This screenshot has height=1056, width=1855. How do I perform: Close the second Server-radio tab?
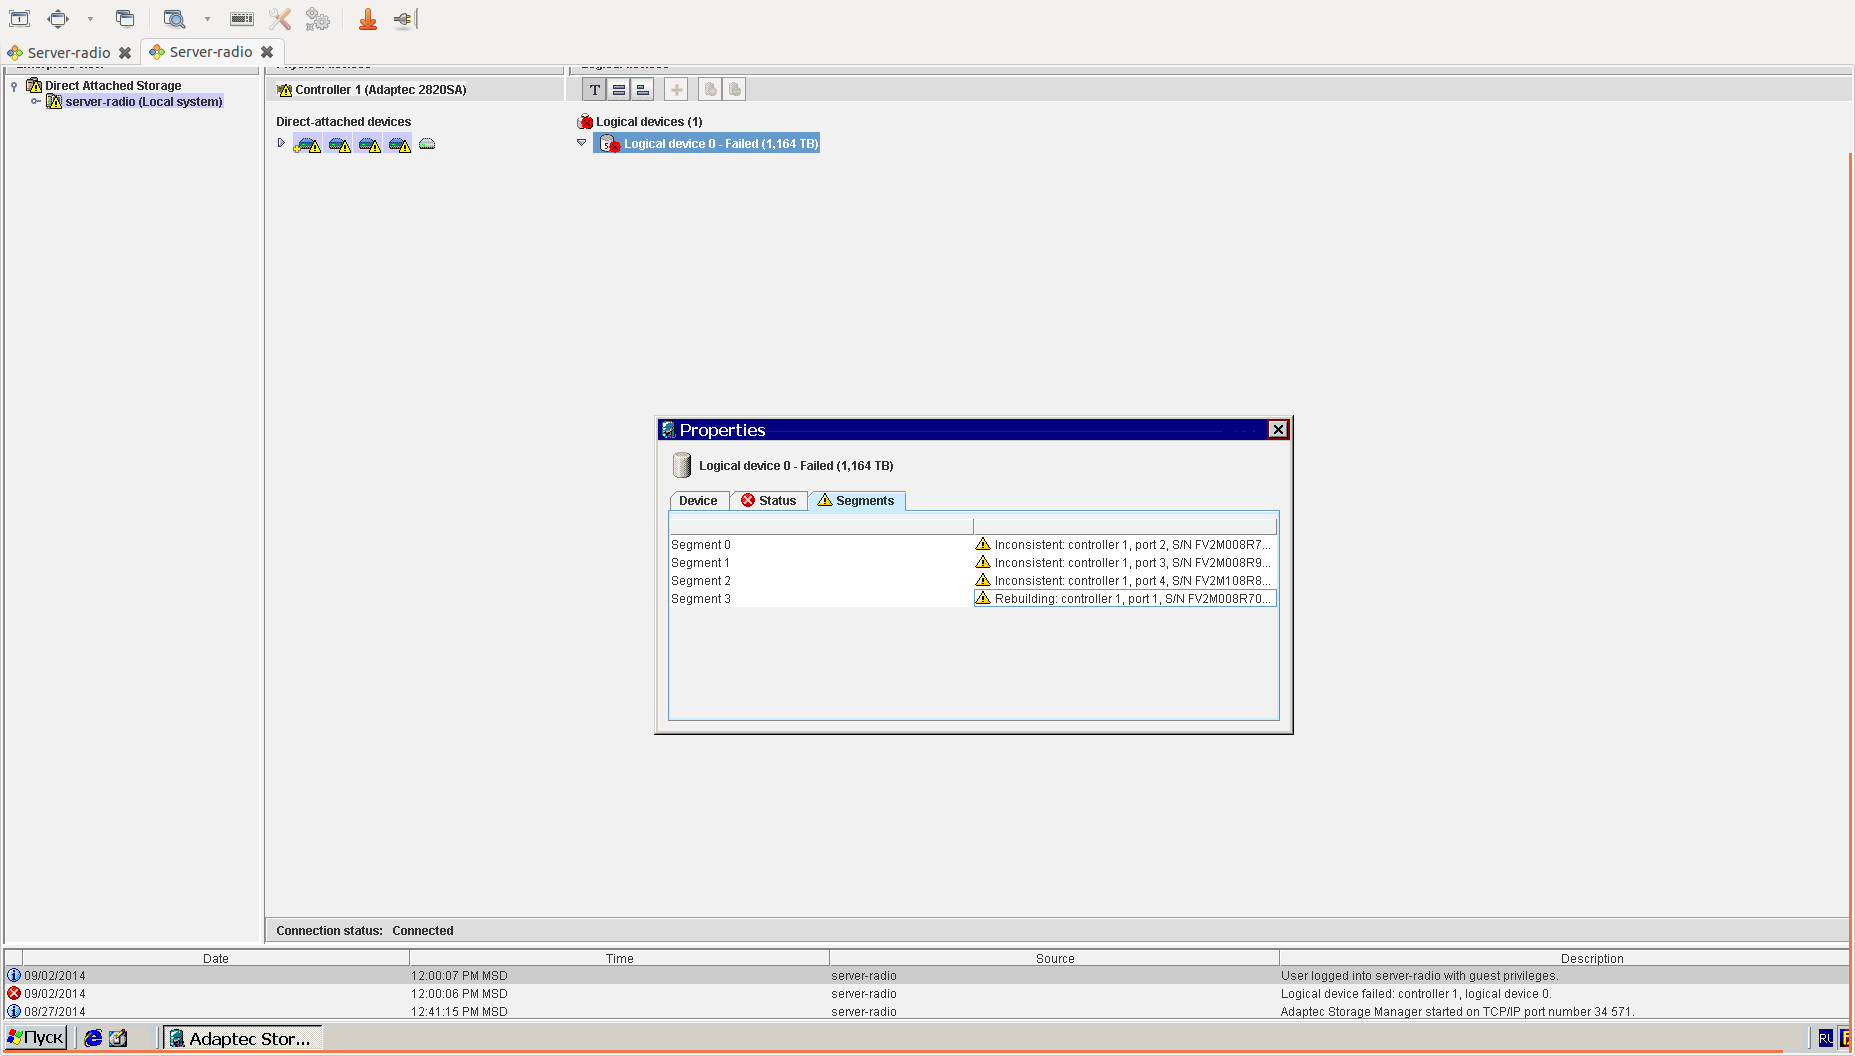coord(267,52)
